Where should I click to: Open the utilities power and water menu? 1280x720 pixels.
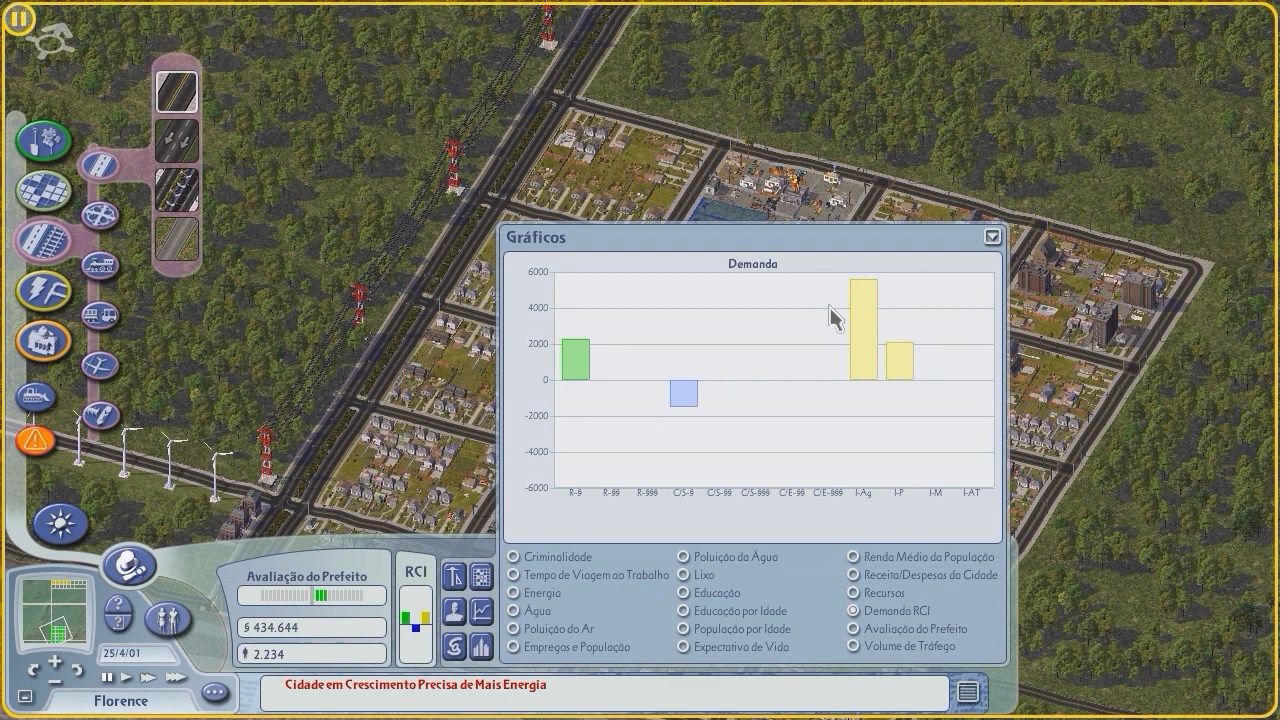click(x=43, y=290)
